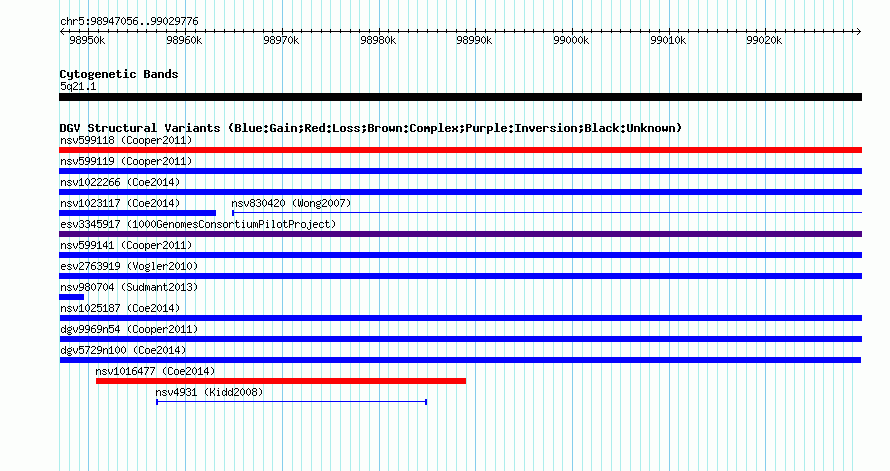
Task: Click the 98980k ruler tick label
Action: tap(378, 40)
